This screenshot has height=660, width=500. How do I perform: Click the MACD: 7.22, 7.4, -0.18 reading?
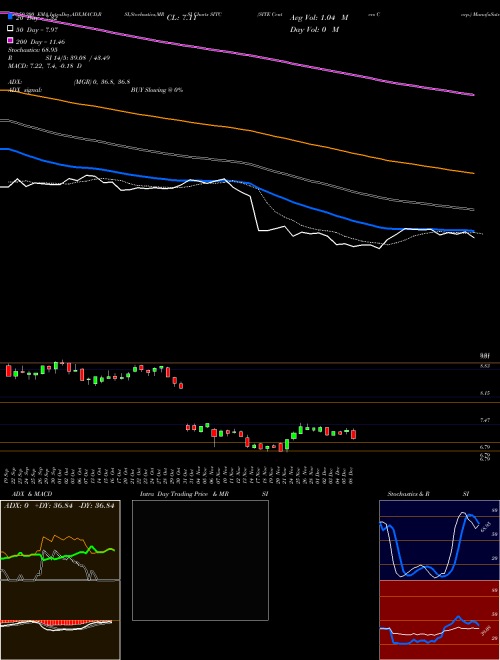[45, 66]
